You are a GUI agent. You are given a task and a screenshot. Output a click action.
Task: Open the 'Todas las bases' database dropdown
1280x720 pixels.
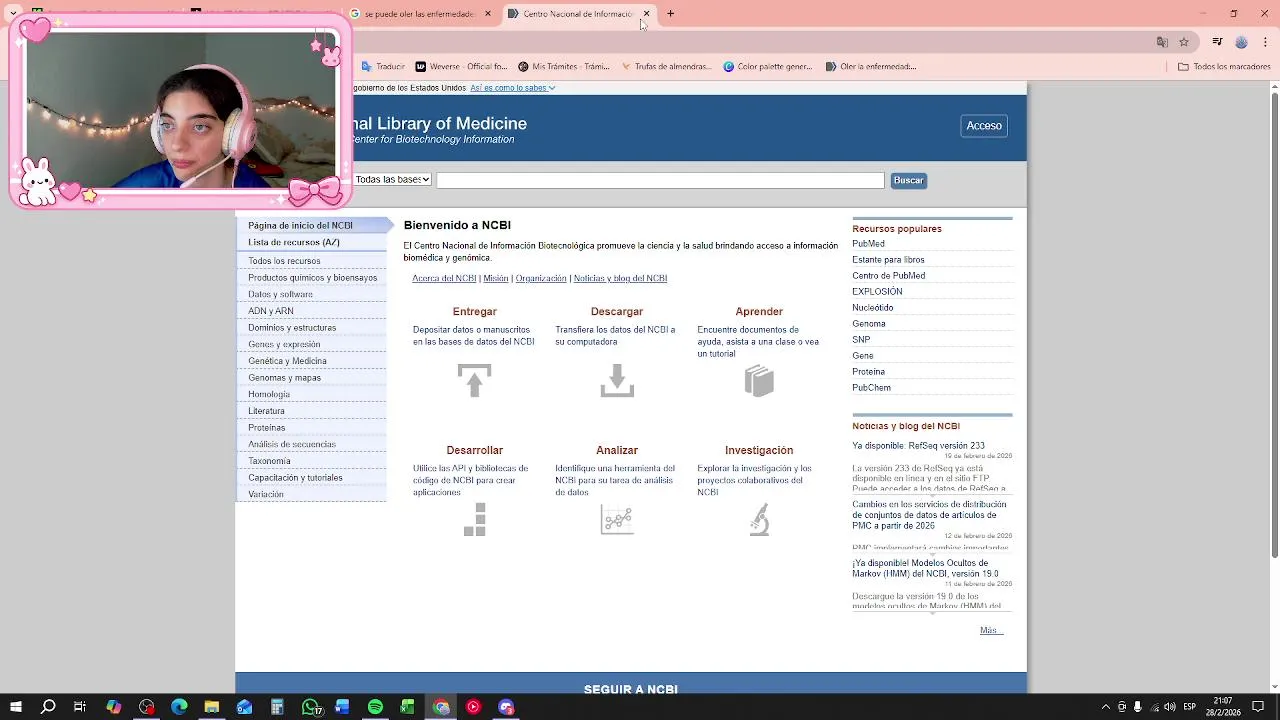(x=392, y=180)
